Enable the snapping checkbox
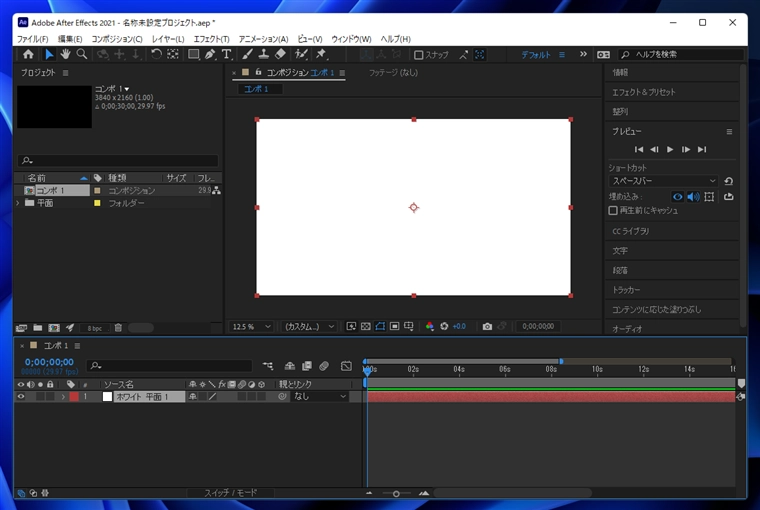Screen dimensions: 760x510 click(419, 55)
